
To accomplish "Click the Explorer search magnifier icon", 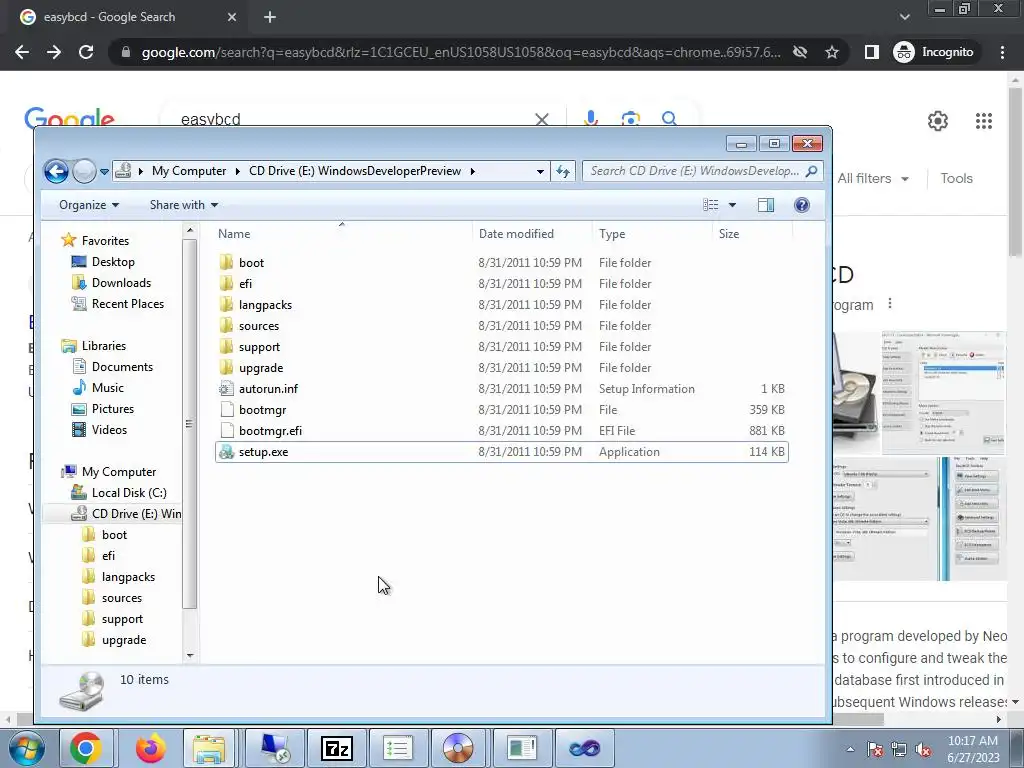I will 811,171.
